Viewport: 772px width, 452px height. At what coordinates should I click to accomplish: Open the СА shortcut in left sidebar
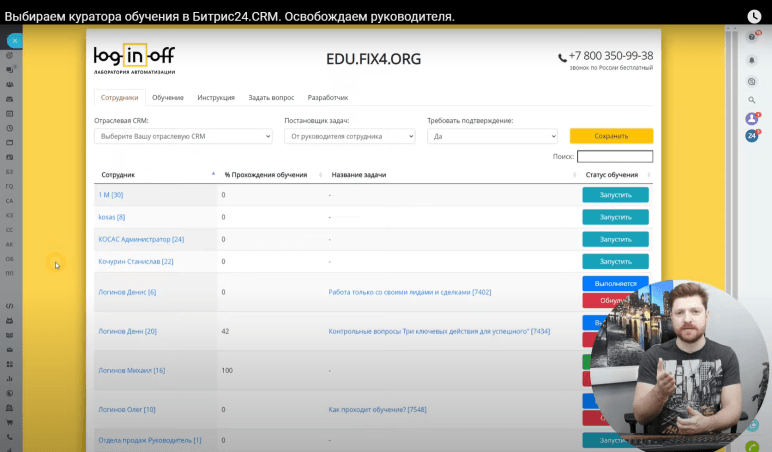click(9, 201)
